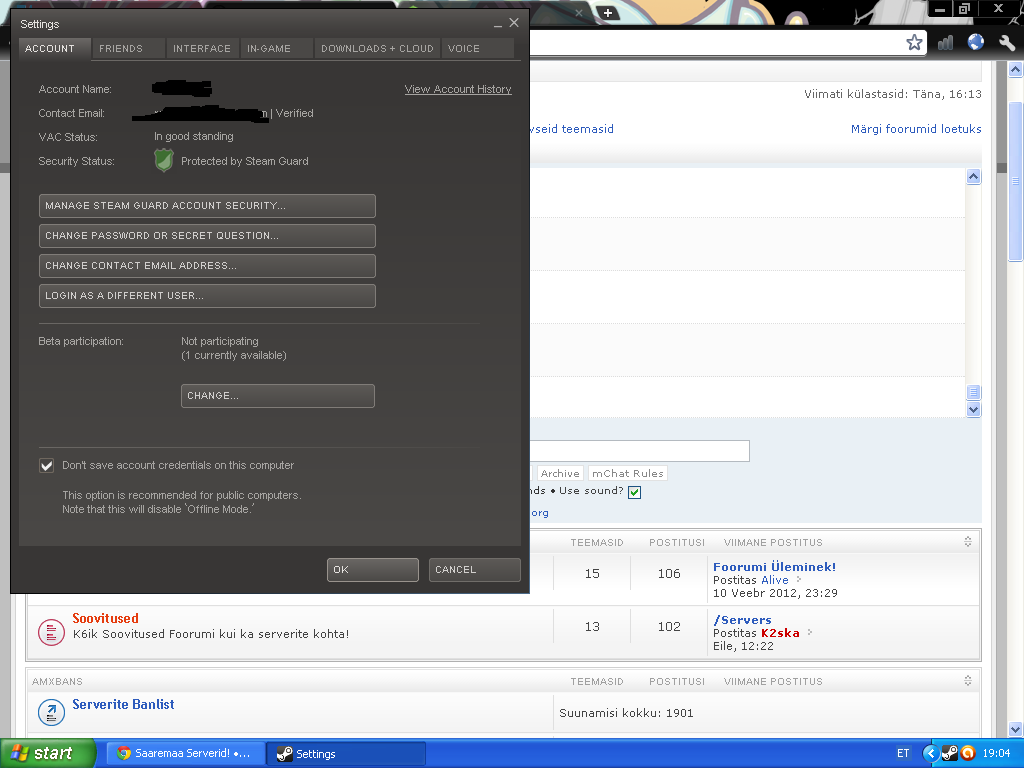The image size is (1024, 768).
Task: Click the text 'Suunamisi kokku: 1901'
Action: pyautogui.click(x=626, y=712)
